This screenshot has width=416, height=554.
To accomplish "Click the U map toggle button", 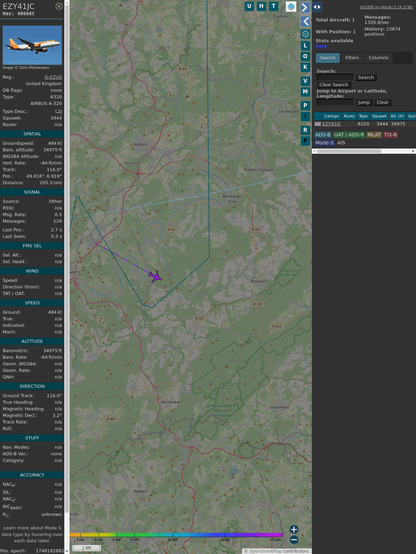I will [249, 6].
